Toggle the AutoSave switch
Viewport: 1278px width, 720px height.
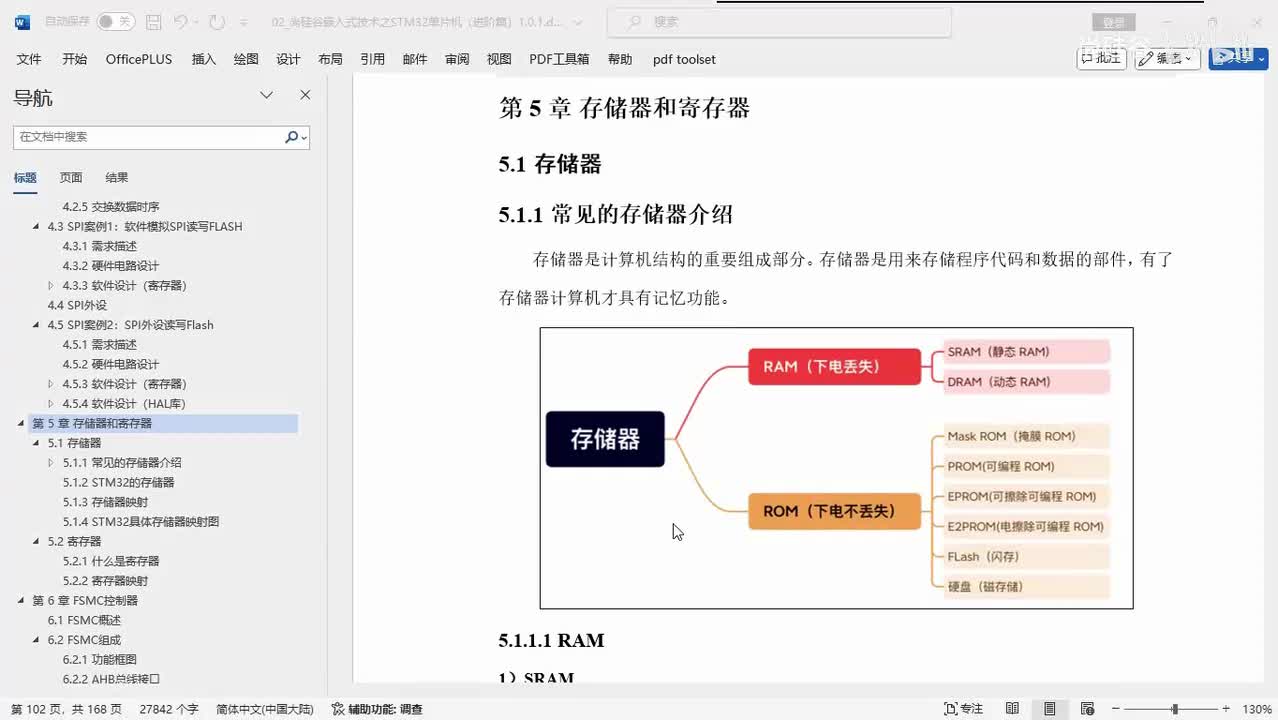tap(115, 21)
